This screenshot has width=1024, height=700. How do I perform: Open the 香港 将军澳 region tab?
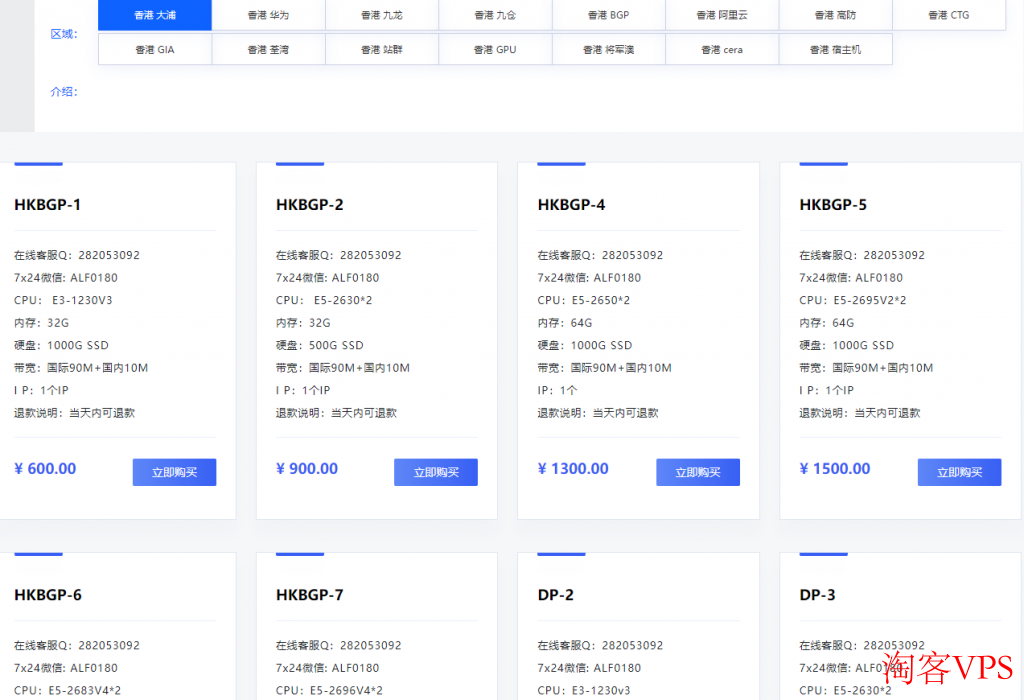609,50
